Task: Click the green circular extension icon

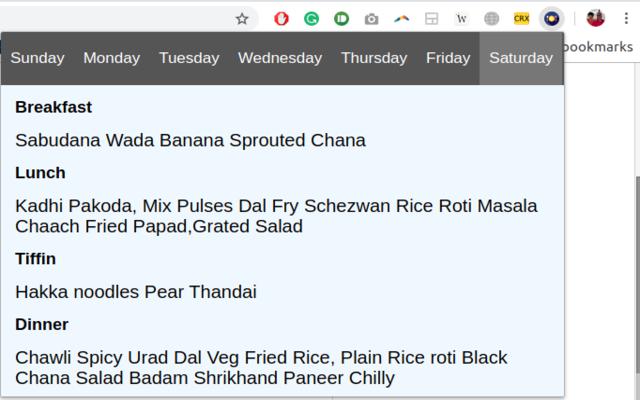Action: tap(342, 18)
